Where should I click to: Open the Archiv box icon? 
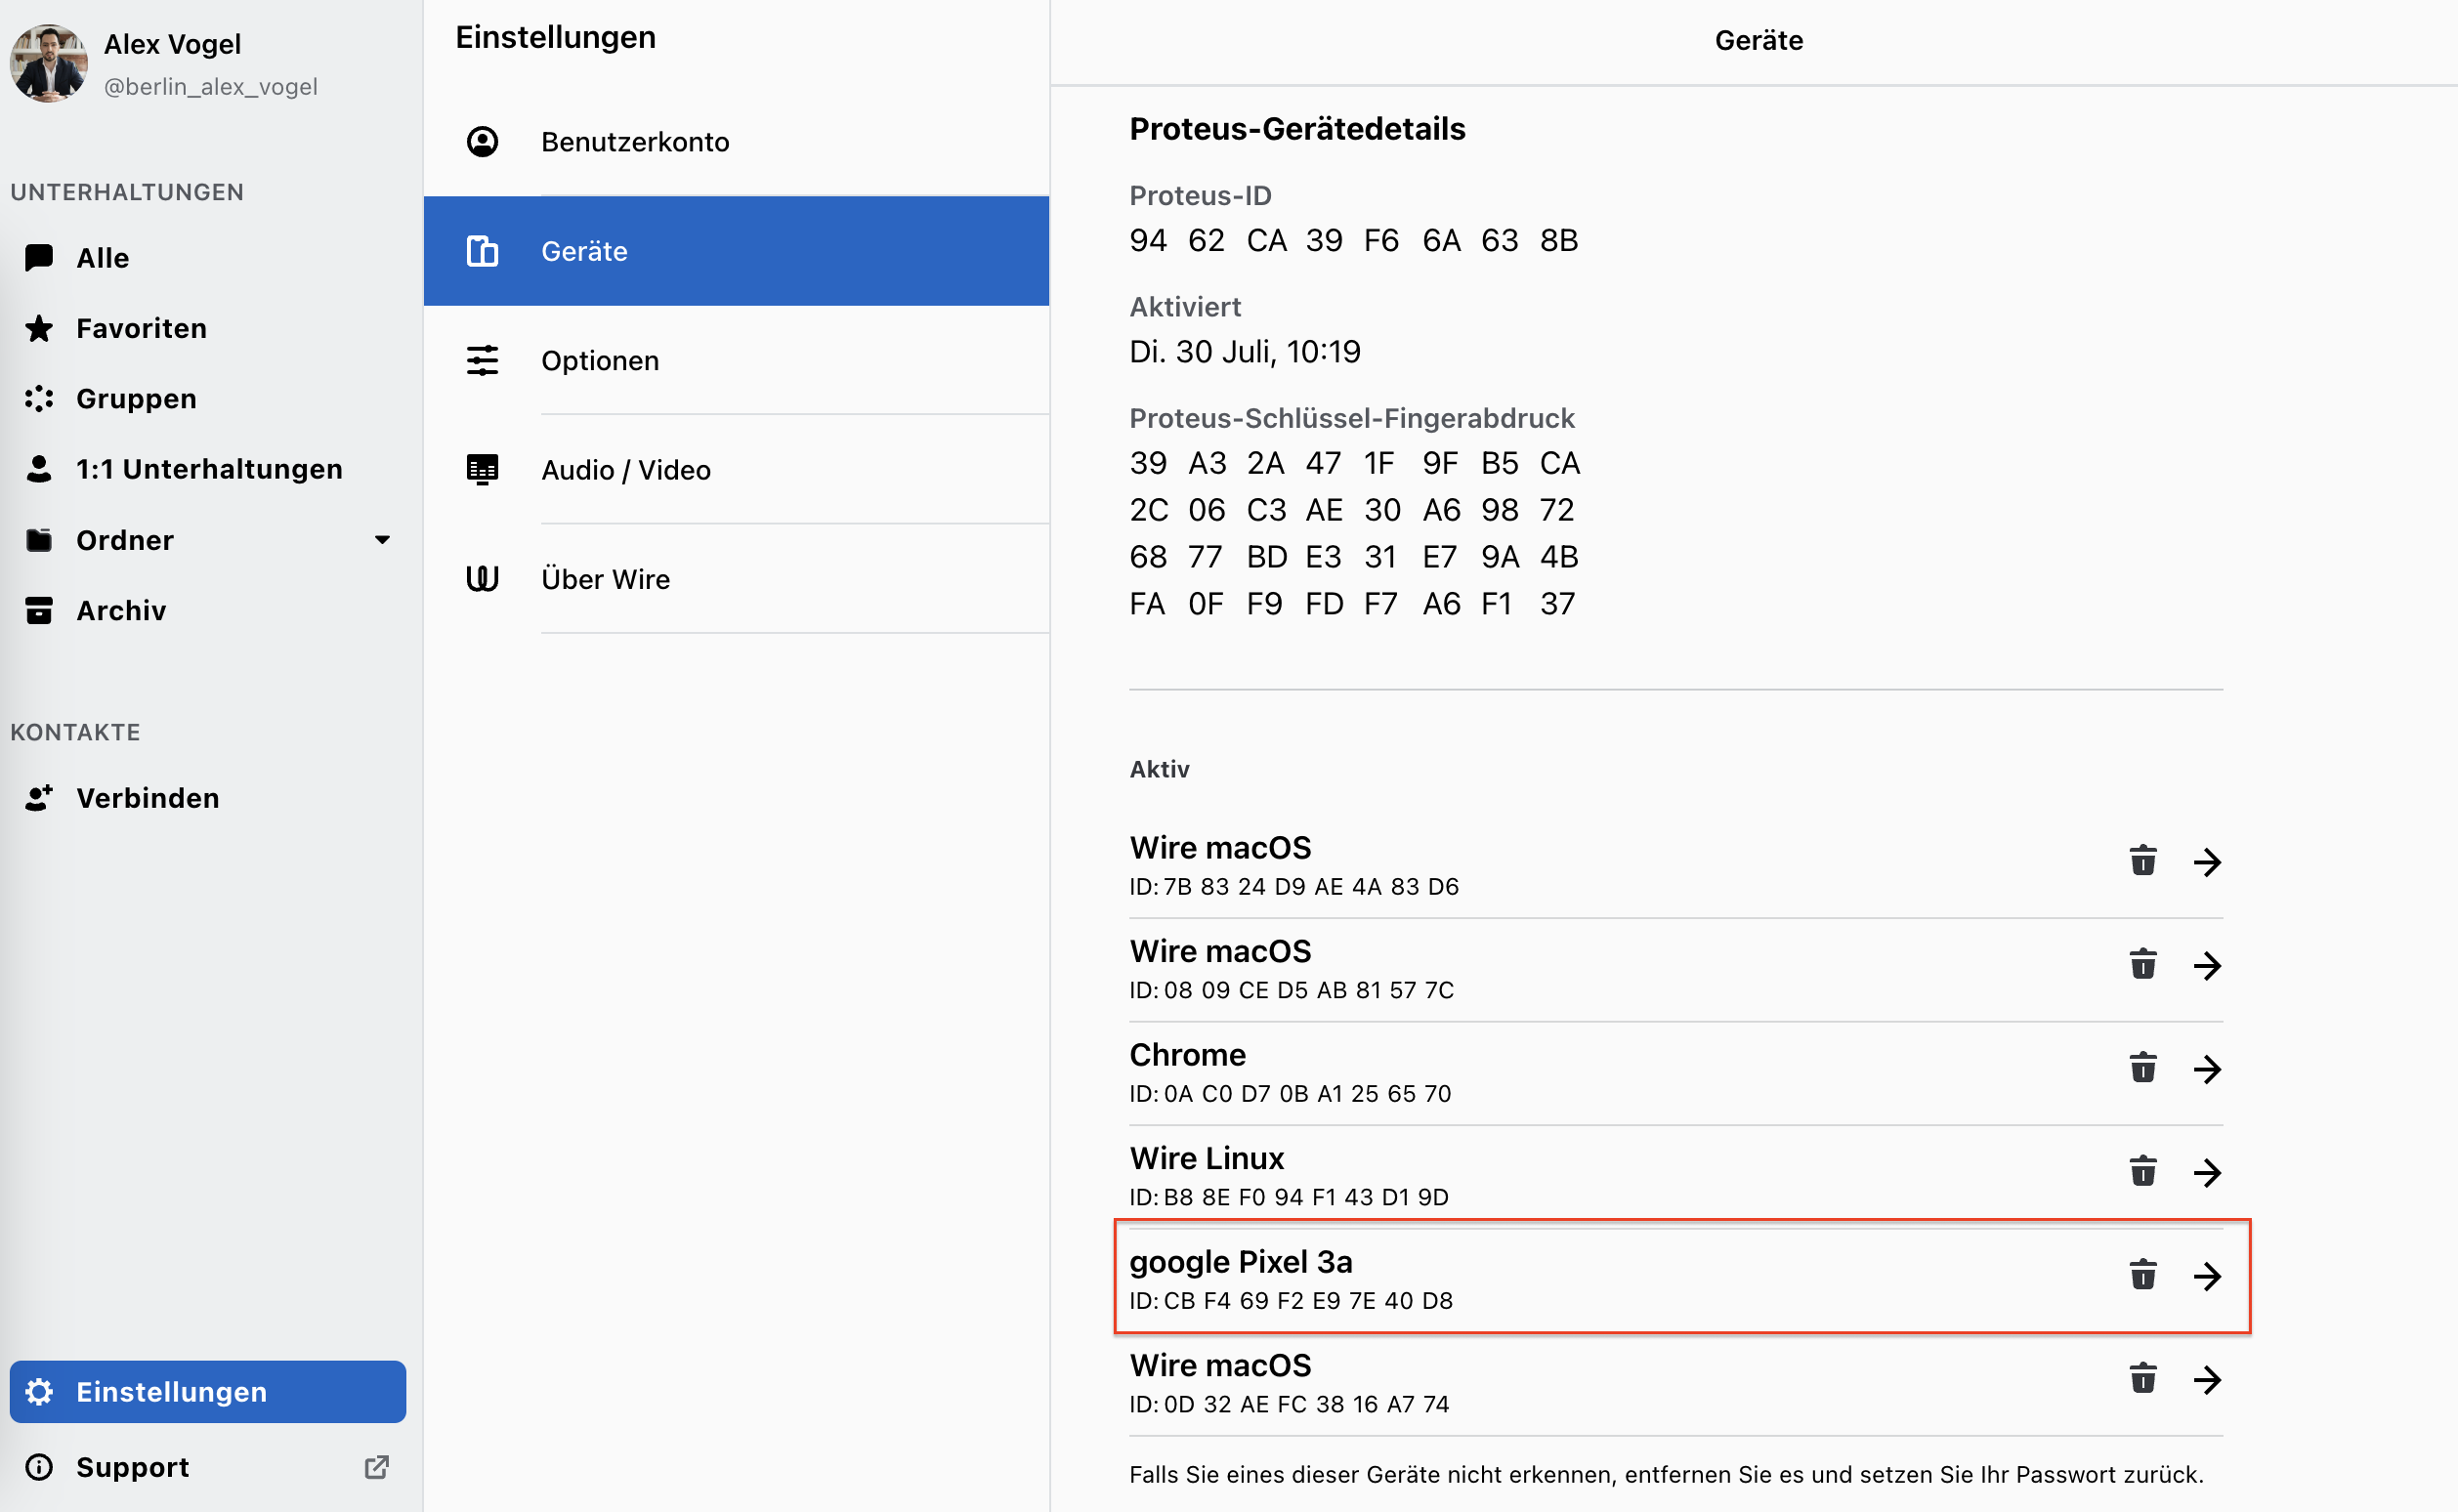point(39,610)
